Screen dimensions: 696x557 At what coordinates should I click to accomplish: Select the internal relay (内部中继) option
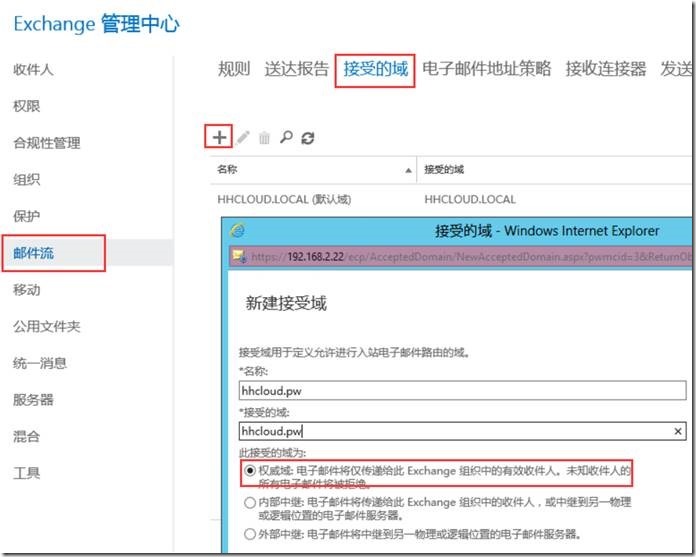coord(250,502)
